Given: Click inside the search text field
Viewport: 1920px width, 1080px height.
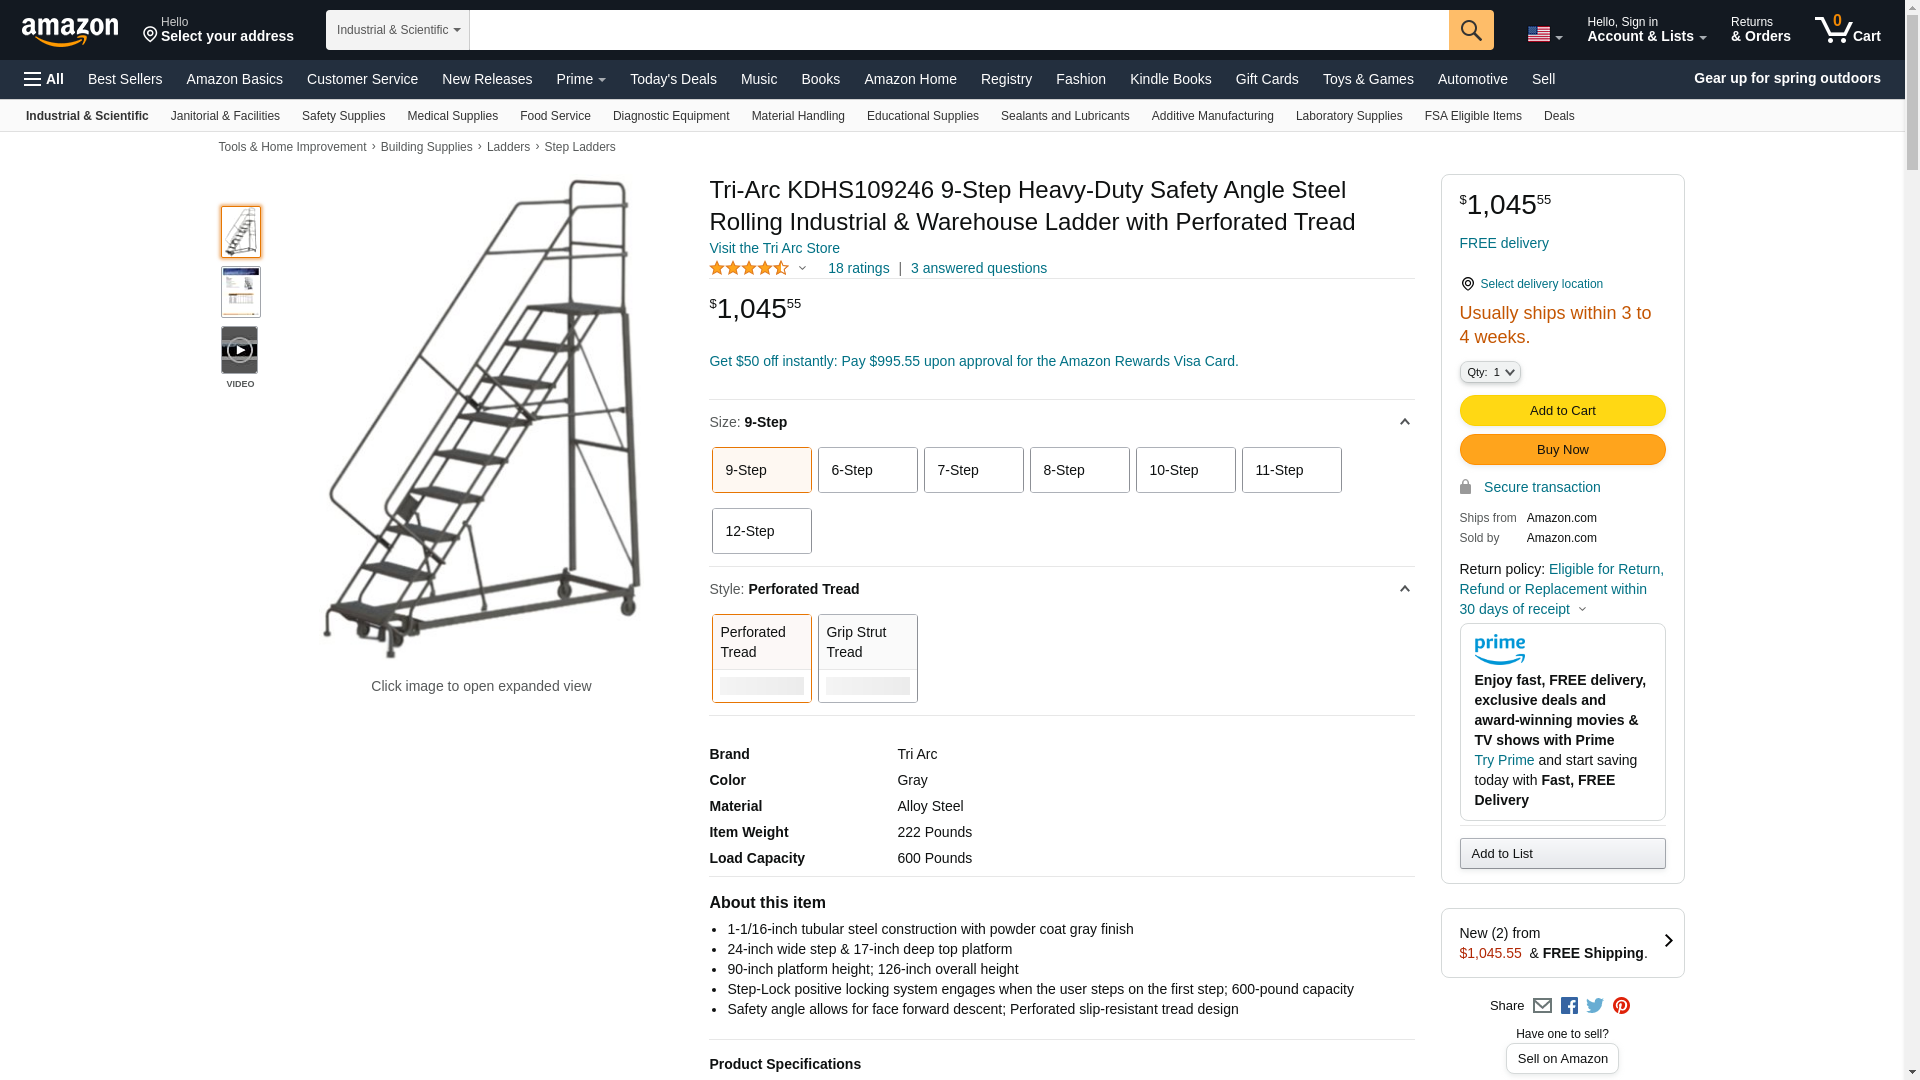Looking at the screenshot, I should [x=958, y=30].
